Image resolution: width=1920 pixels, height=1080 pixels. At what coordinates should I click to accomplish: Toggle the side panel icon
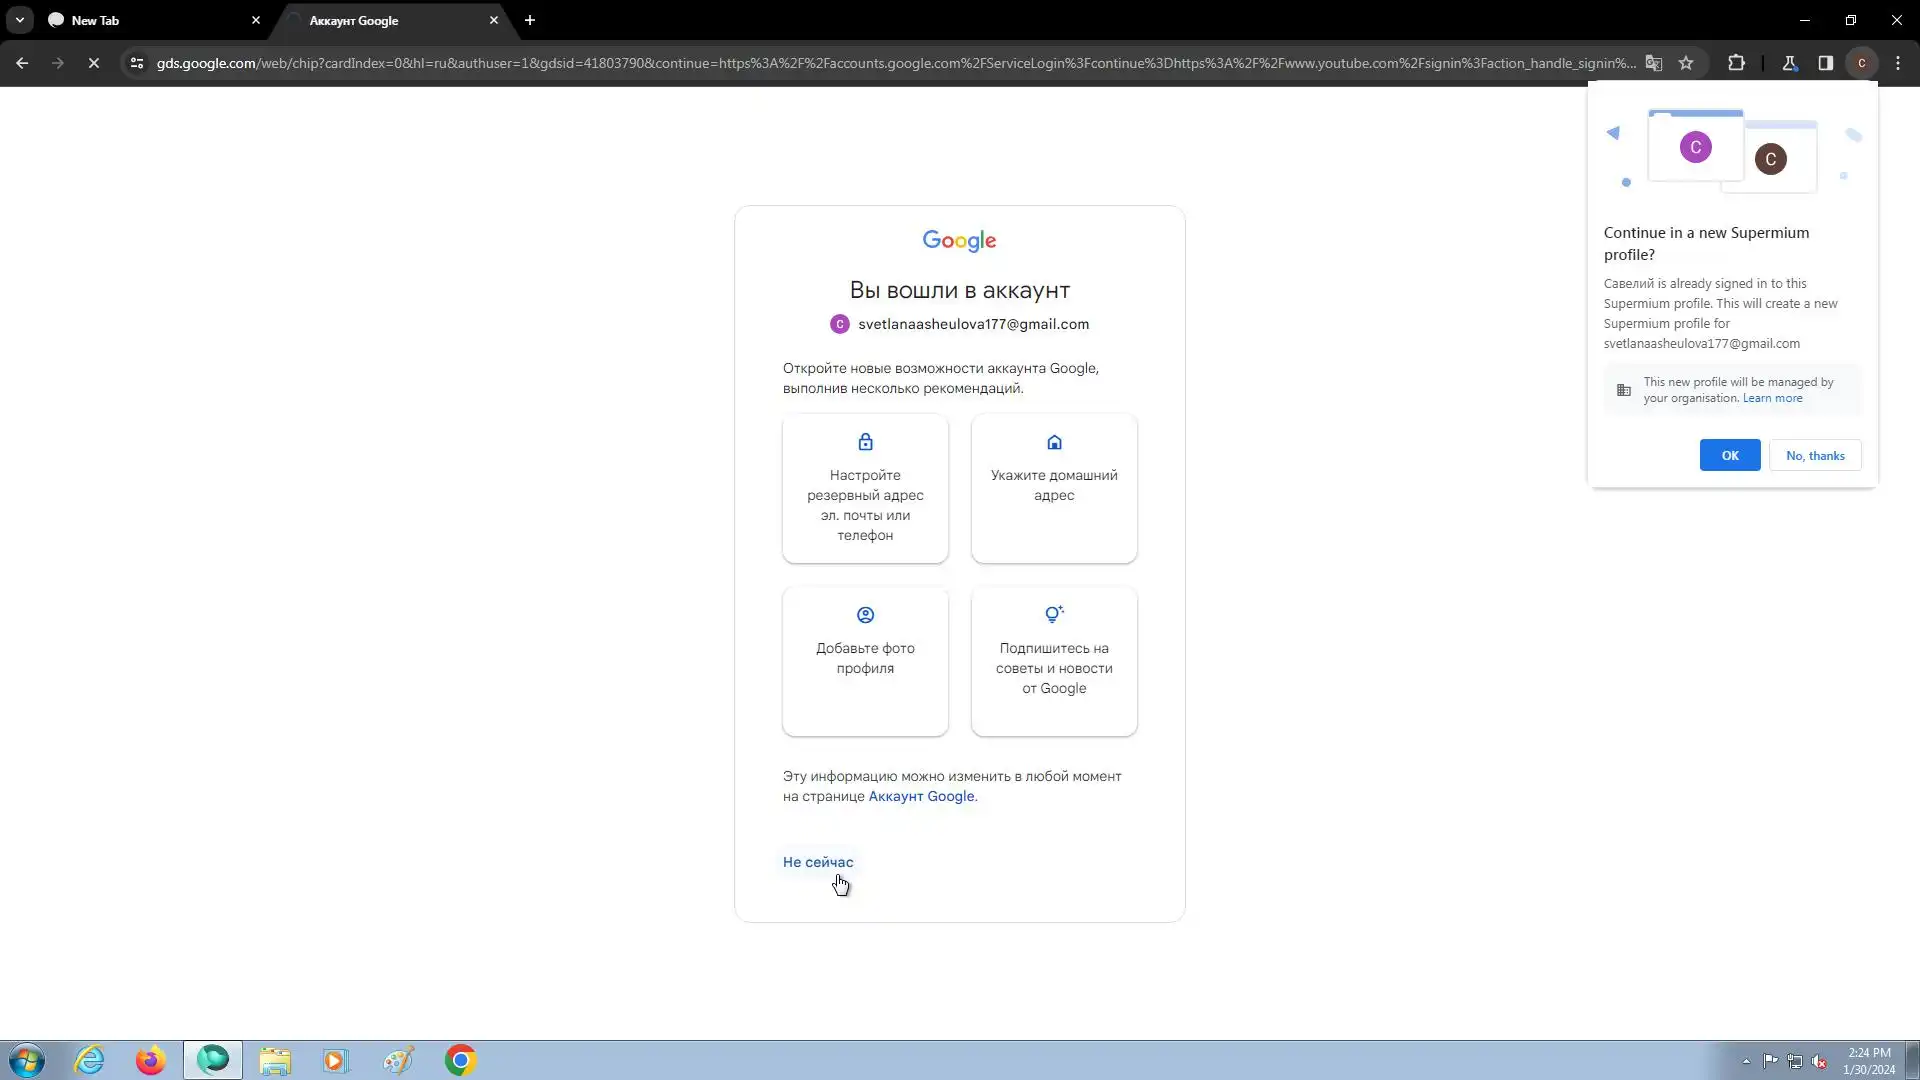tap(1825, 63)
